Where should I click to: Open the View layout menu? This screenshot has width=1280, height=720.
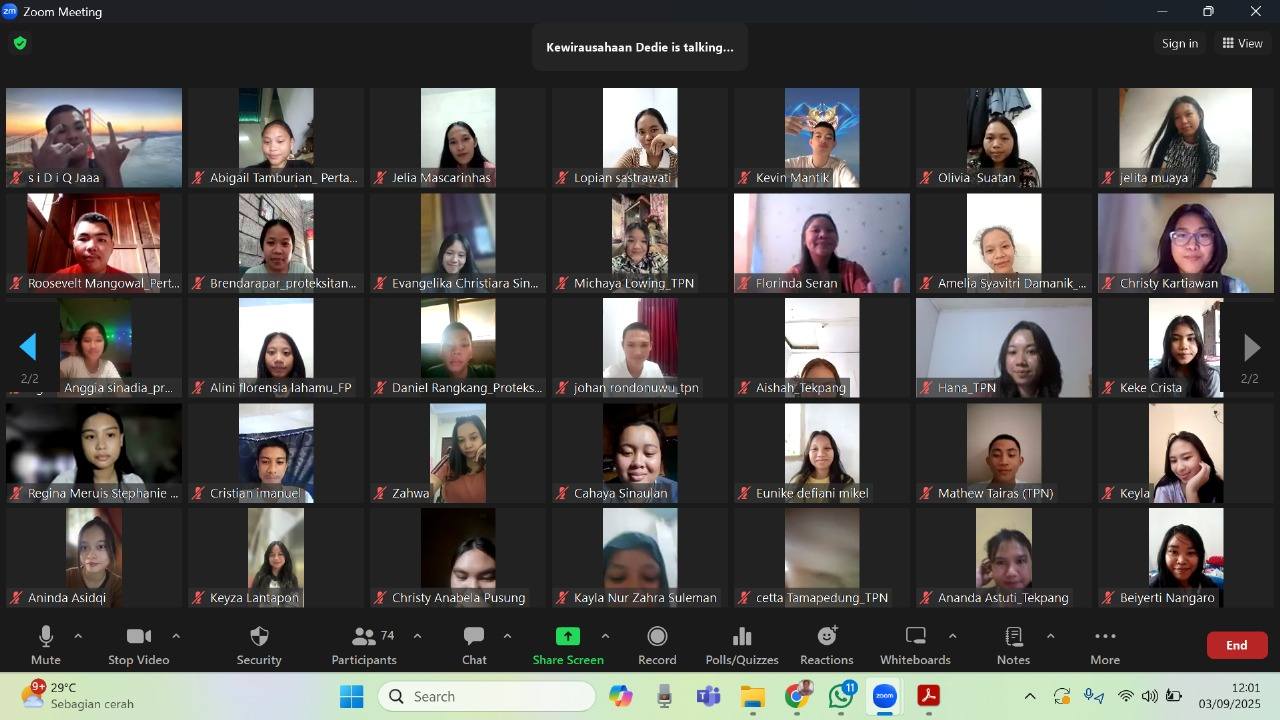coord(1242,43)
